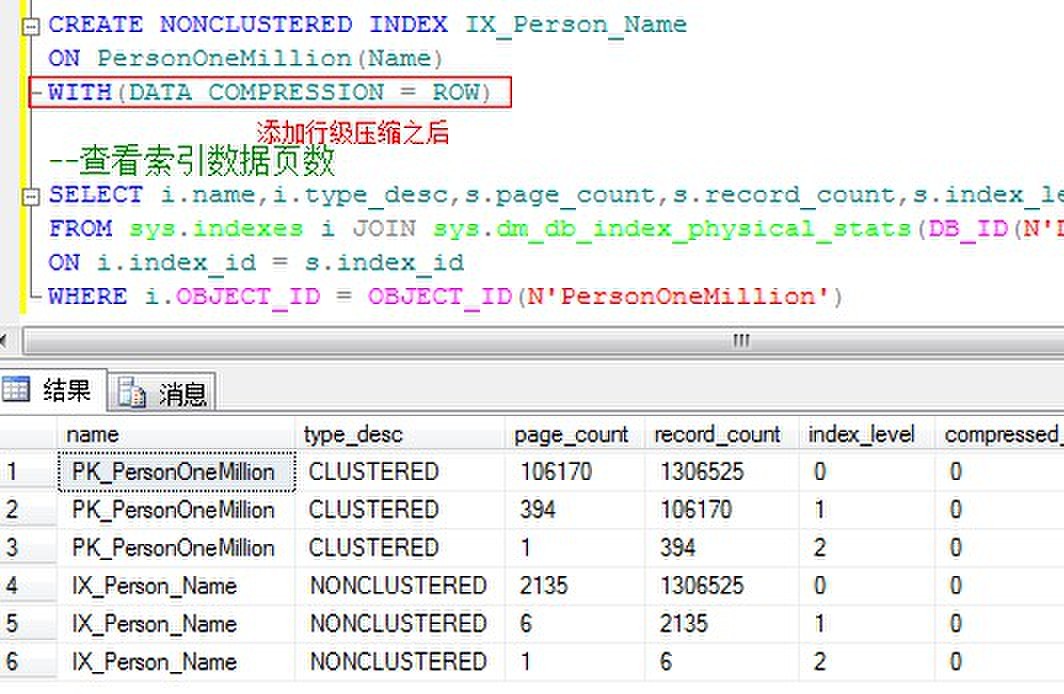Click the horizontal scrollbar of the editor
The width and height of the screenshot is (1064, 694).
(x=543, y=341)
